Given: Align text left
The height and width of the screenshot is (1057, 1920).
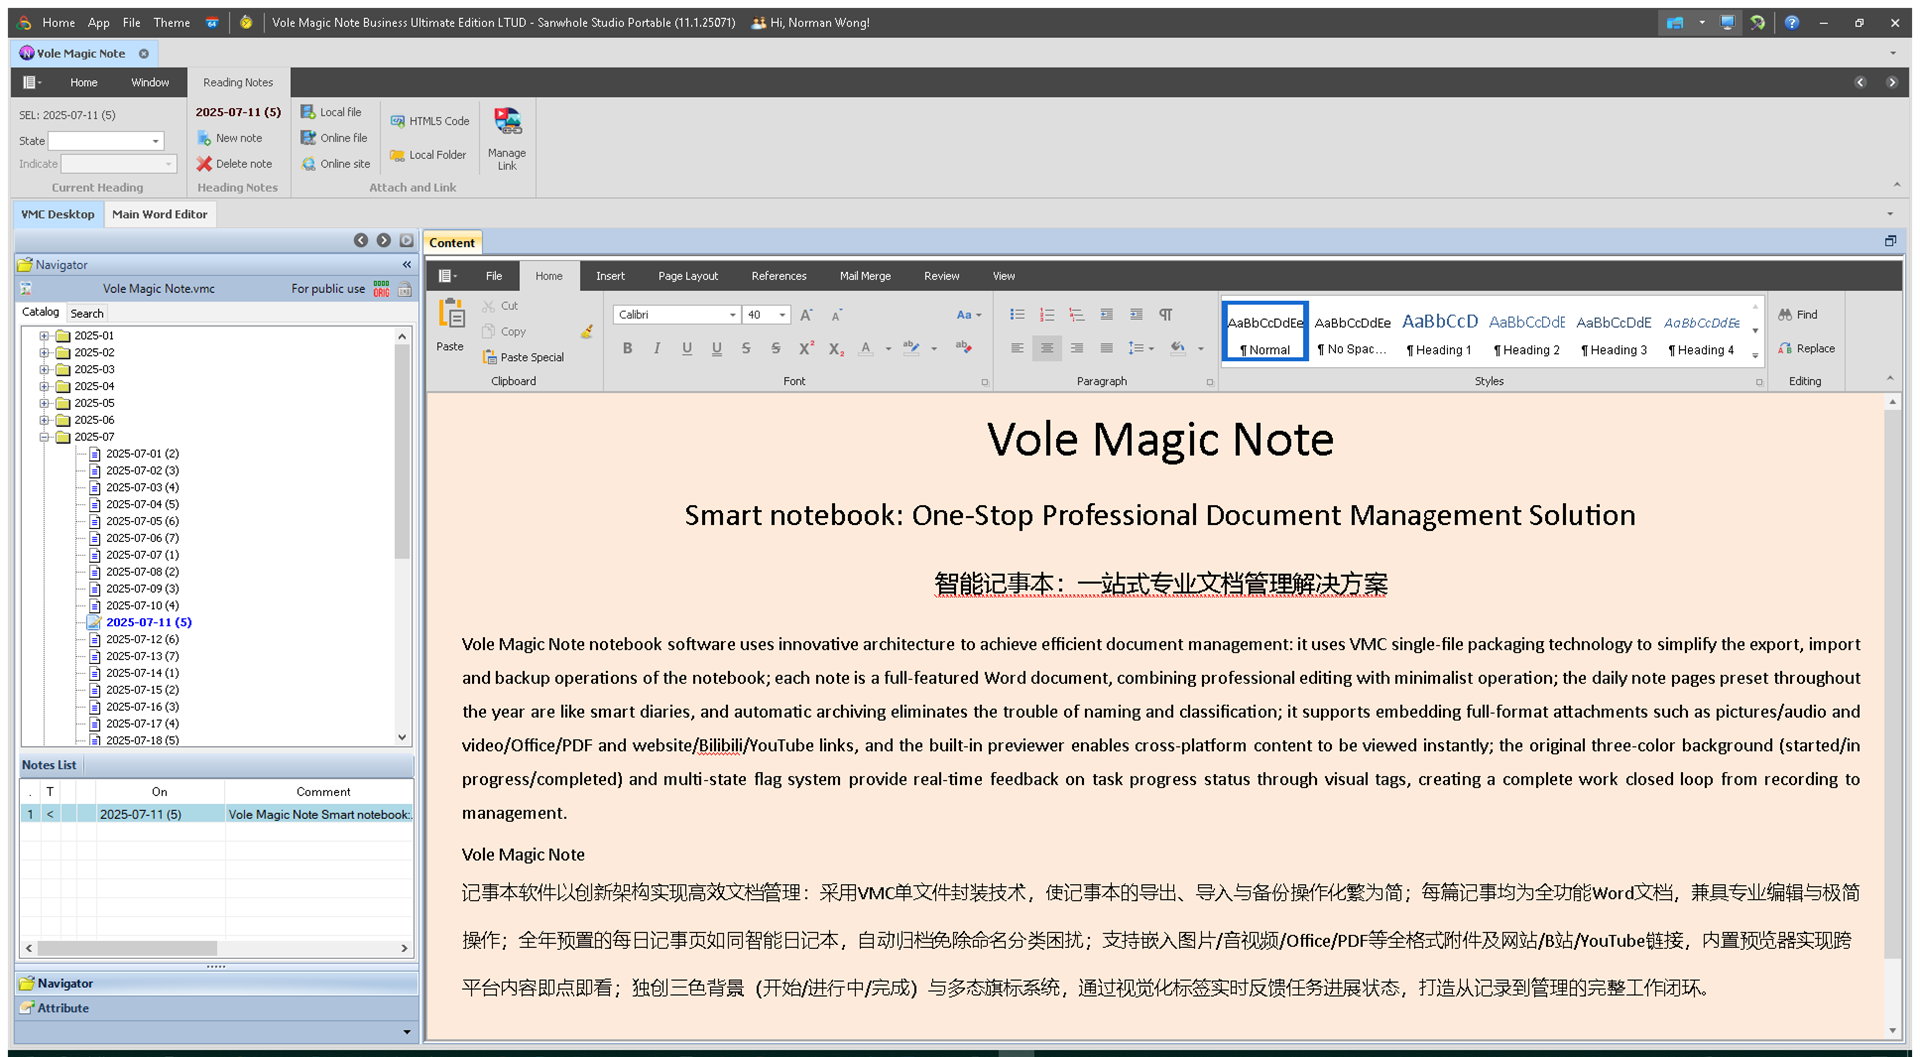Looking at the screenshot, I should click(x=1017, y=348).
